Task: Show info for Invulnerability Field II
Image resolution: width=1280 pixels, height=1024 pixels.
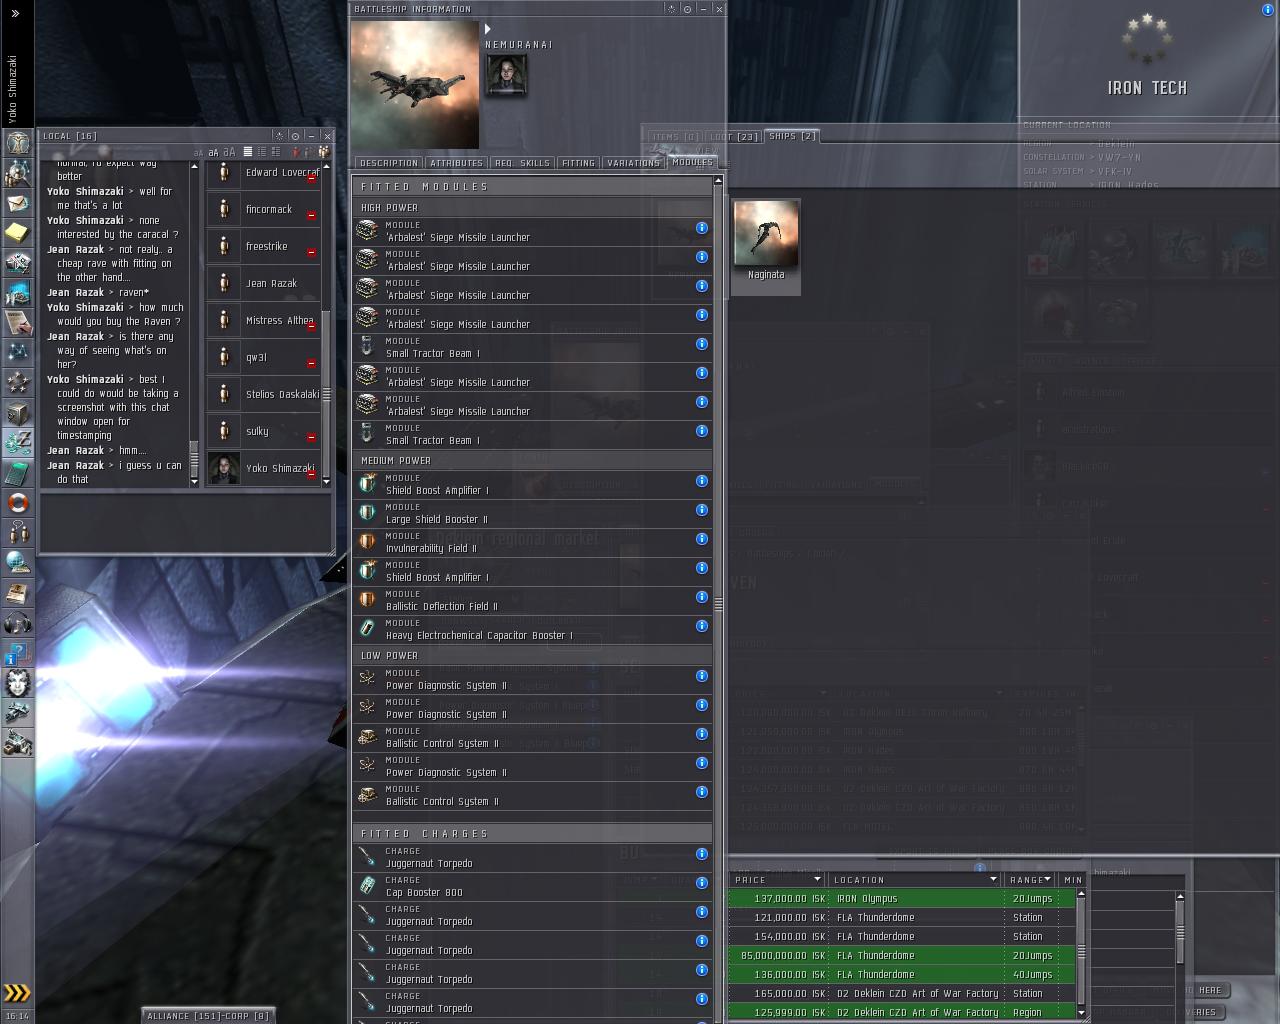Action: point(702,539)
